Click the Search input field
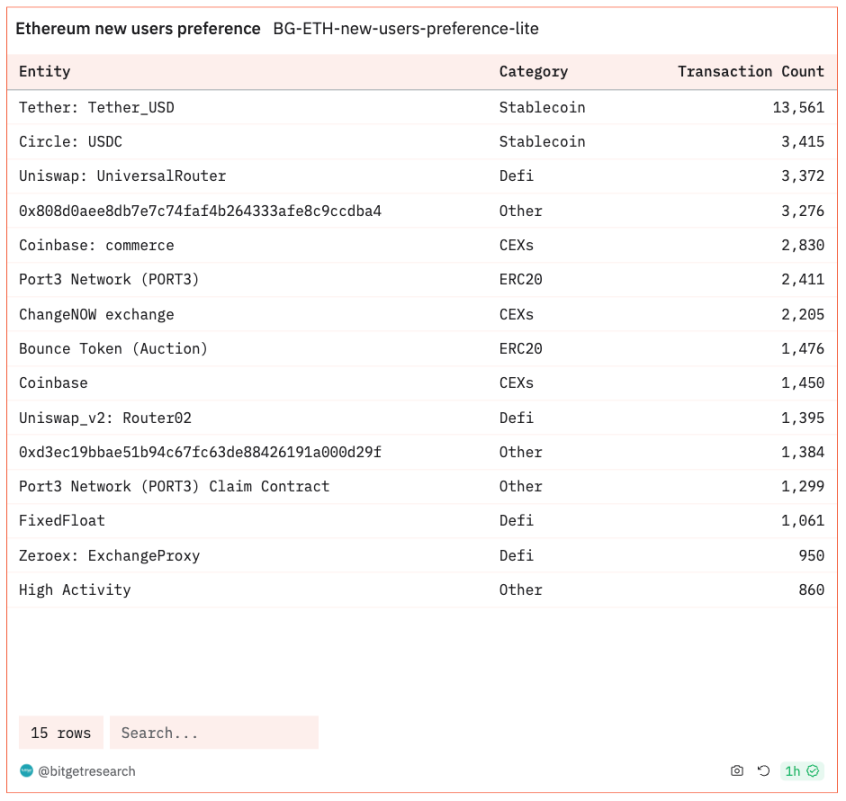The image size is (846, 801). point(214,732)
